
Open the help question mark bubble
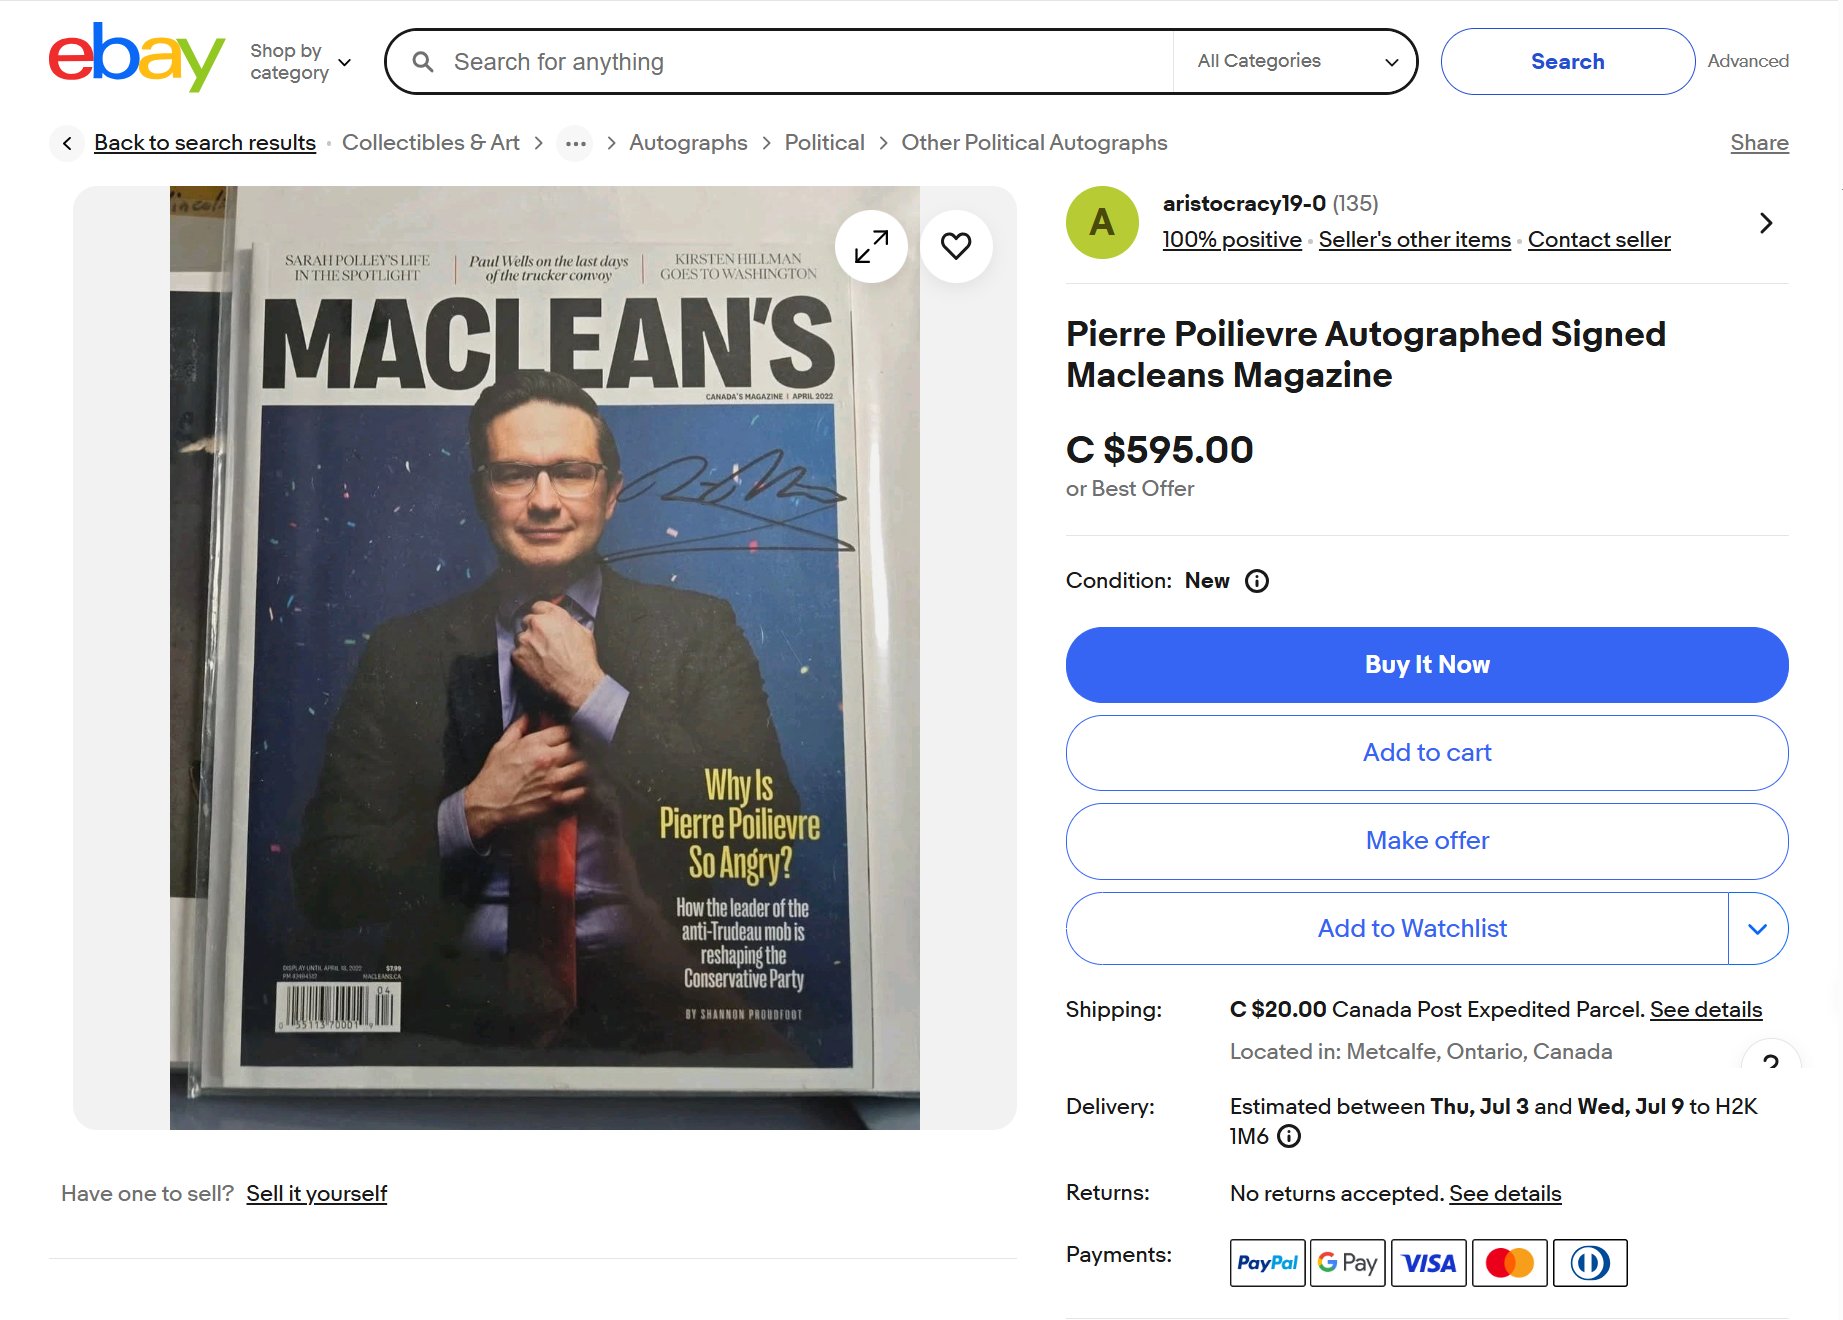click(x=1770, y=1058)
